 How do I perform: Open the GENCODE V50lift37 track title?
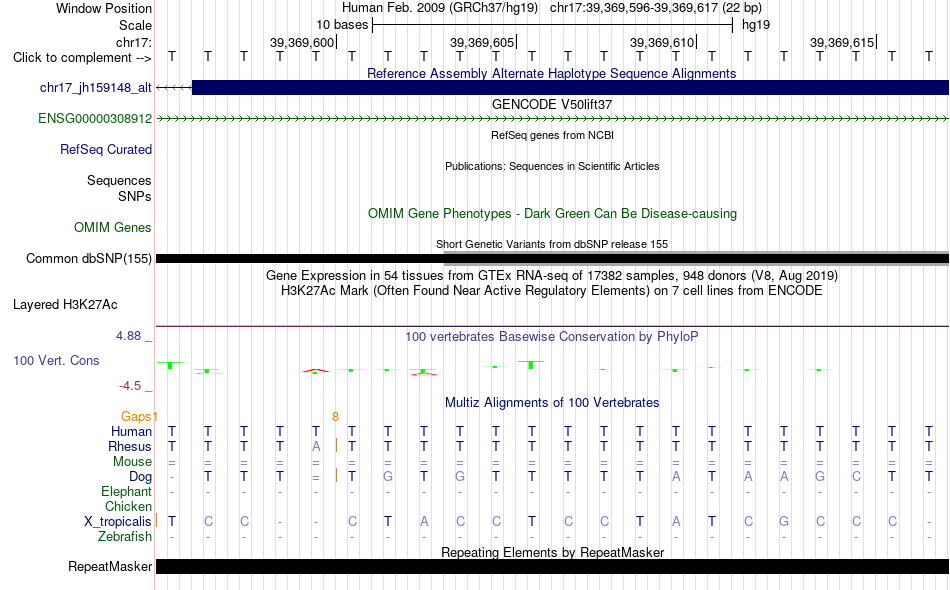click(552, 104)
